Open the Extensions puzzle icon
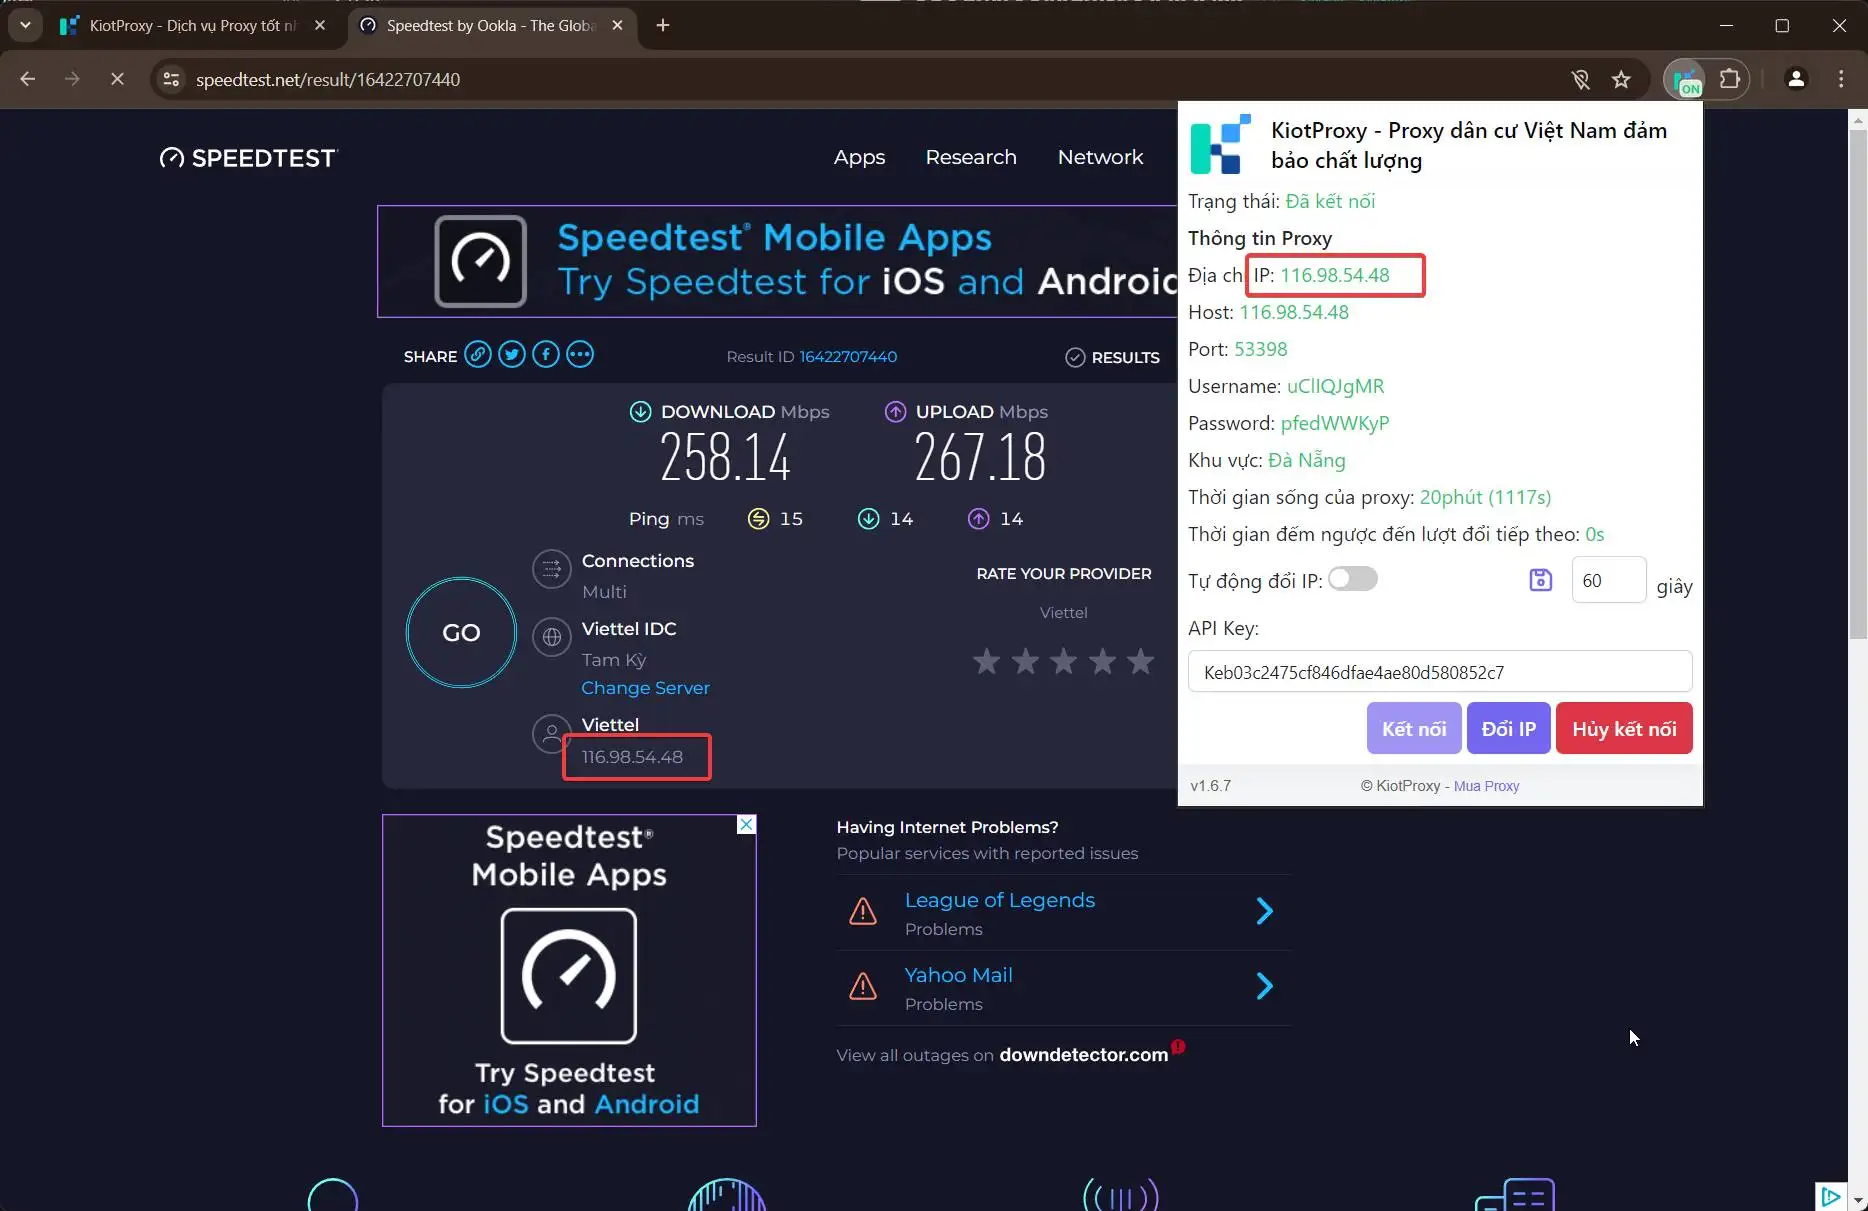Image resolution: width=1868 pixels, height=1211 pixels. (x=1729, y=79)
